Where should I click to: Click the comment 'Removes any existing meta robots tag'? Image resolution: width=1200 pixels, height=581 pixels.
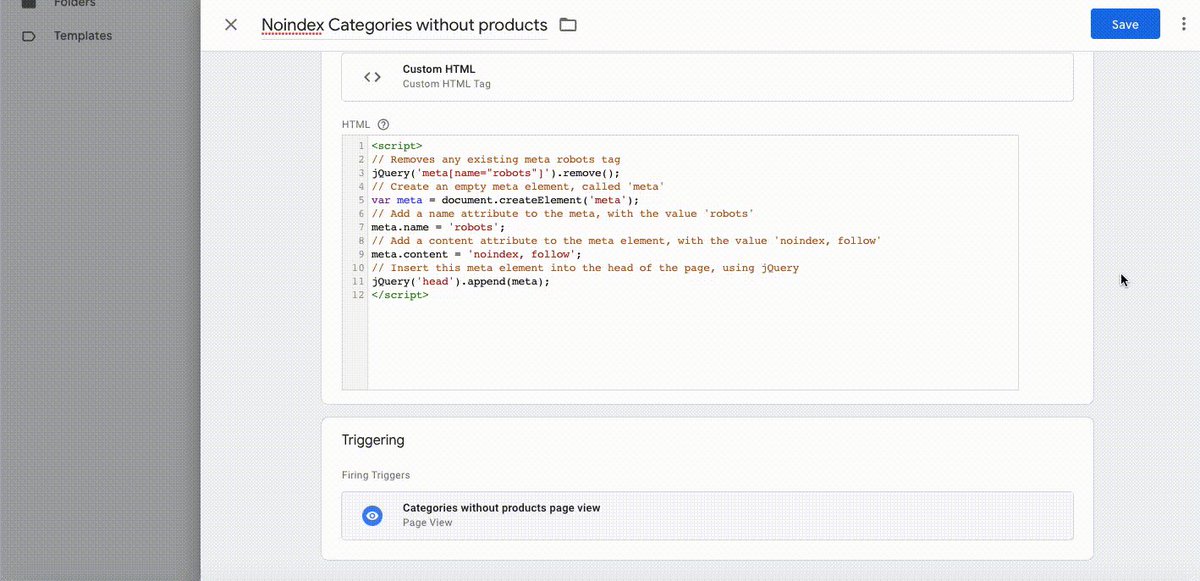tap(495, 159)
